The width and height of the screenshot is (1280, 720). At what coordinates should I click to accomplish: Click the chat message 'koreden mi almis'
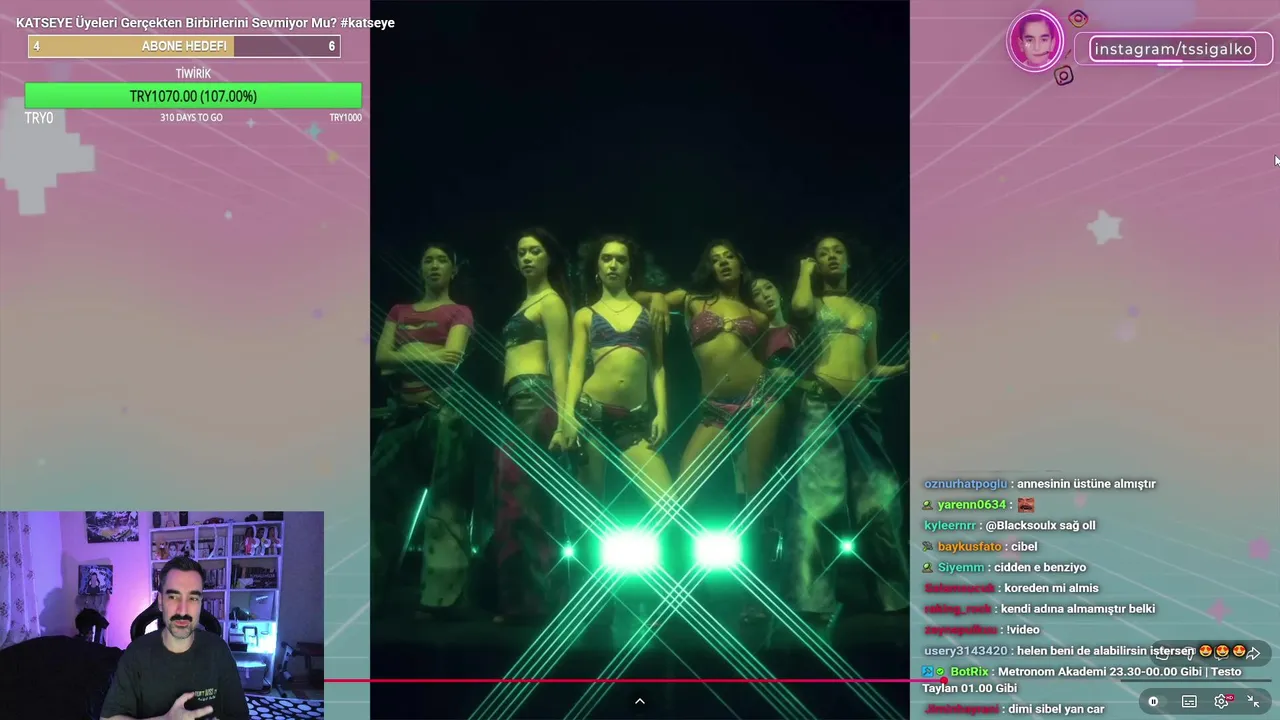click(1051, 588)
